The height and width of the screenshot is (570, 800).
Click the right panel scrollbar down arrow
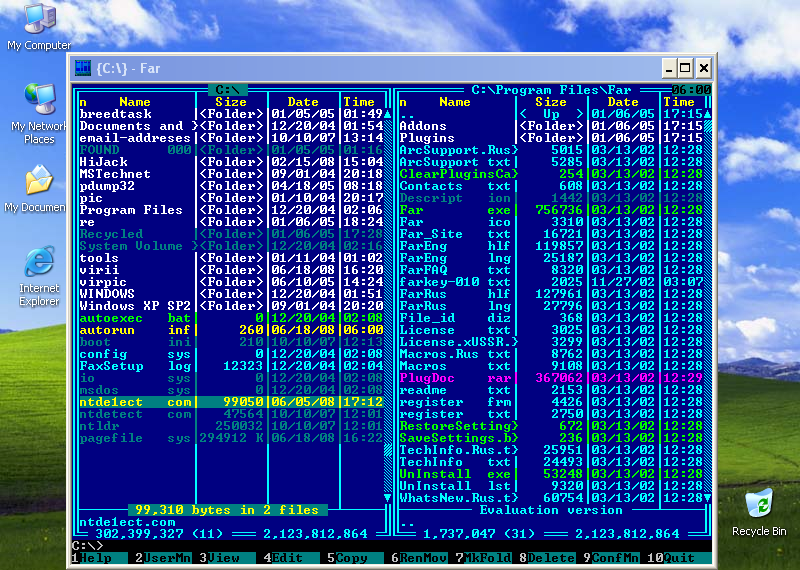[x=707, y=498]
